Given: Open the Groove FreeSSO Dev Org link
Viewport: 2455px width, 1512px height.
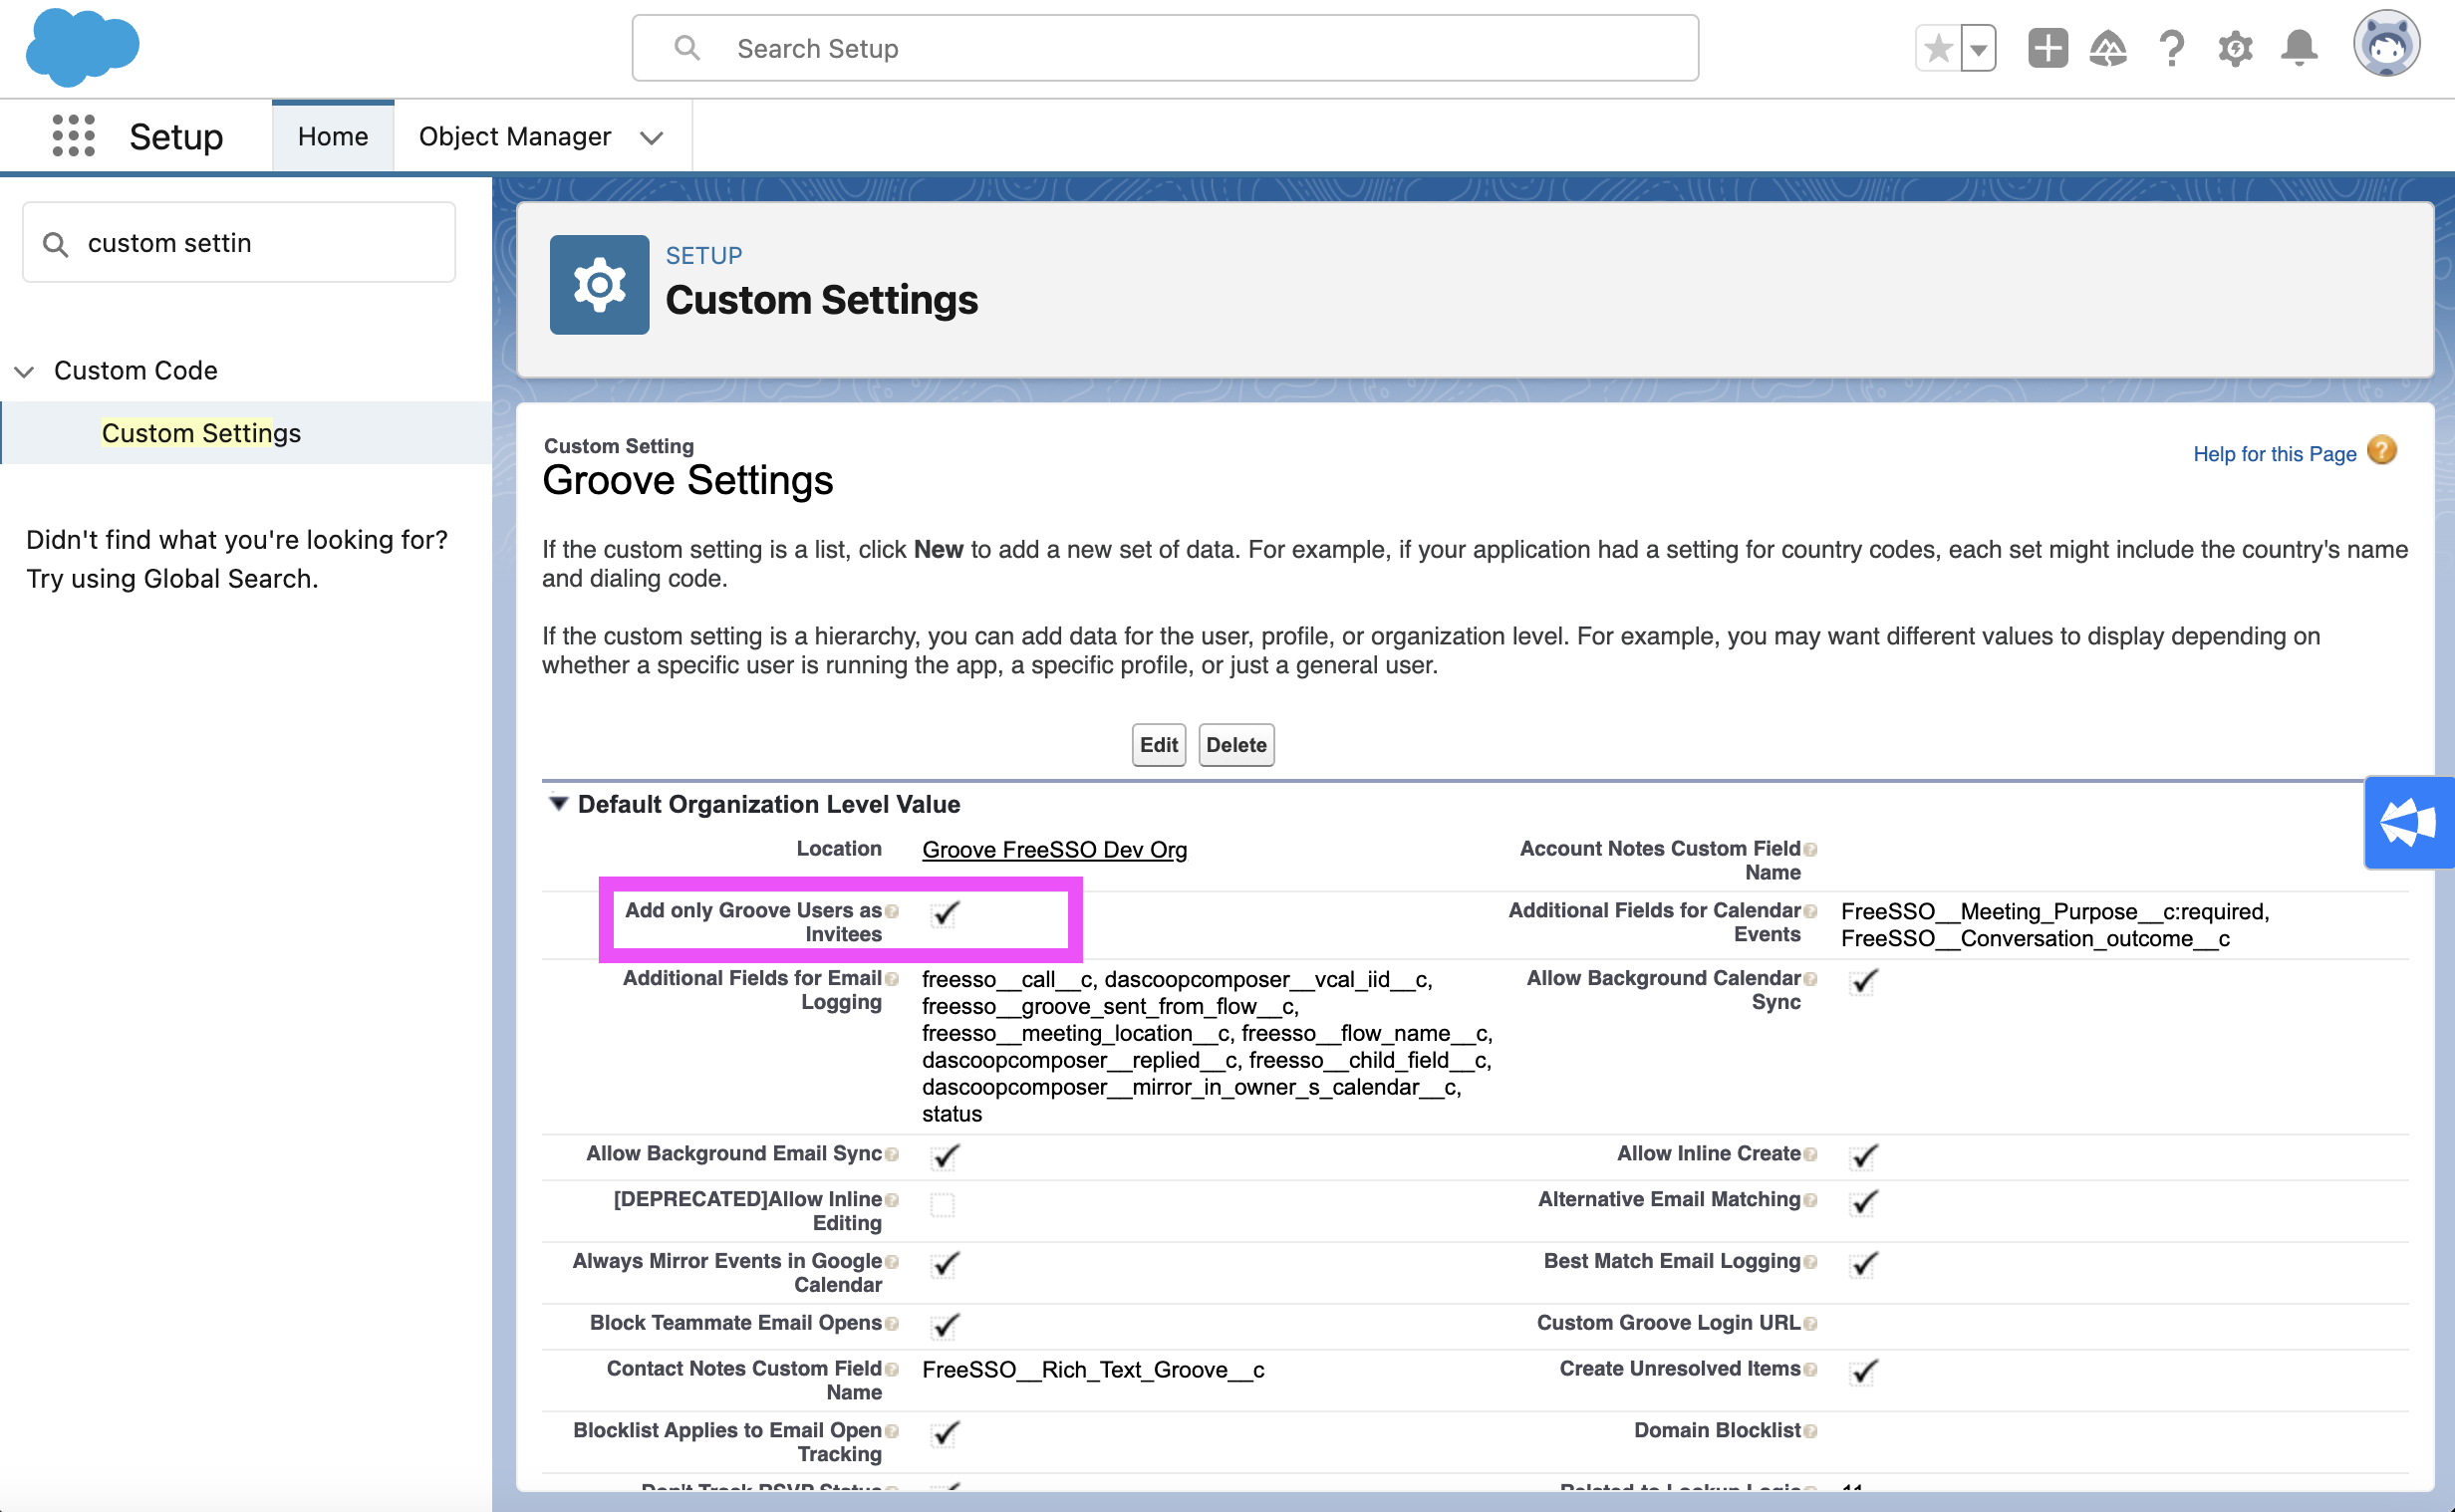Looking at the screenshot, I should pyautogui.click(x=1054, y=850).
